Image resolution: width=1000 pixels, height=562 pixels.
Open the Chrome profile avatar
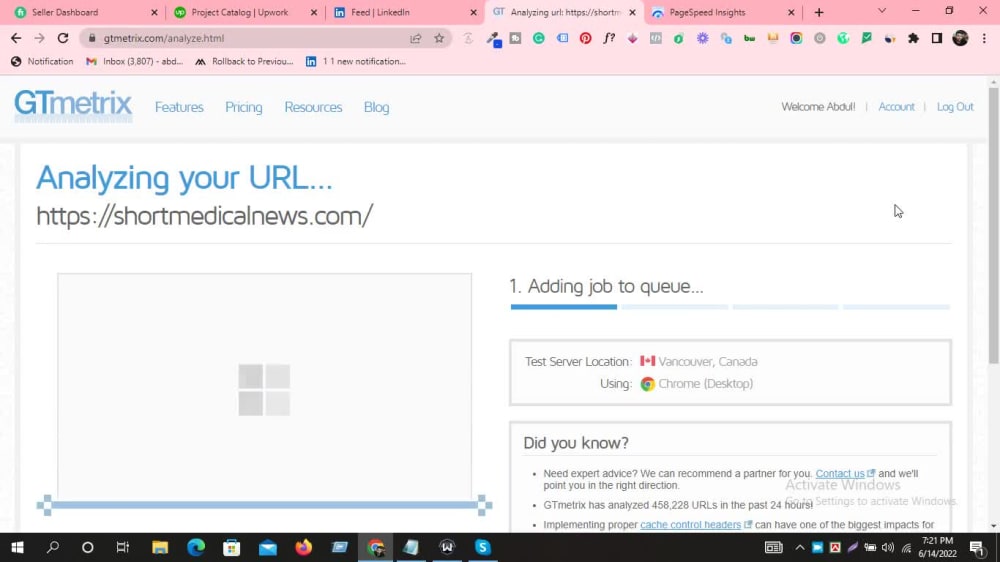point(960,38)
